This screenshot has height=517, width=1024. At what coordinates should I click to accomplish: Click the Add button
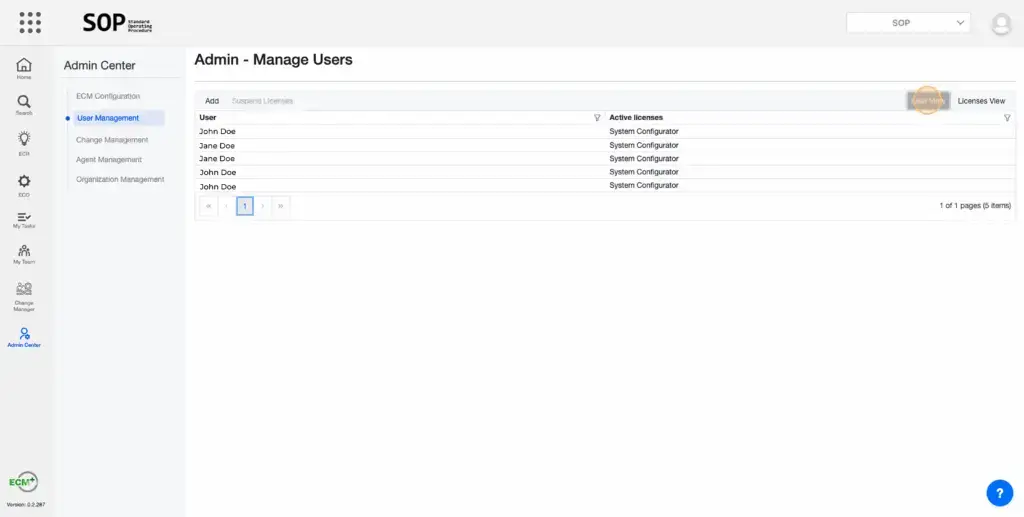[x=212, y=101]
